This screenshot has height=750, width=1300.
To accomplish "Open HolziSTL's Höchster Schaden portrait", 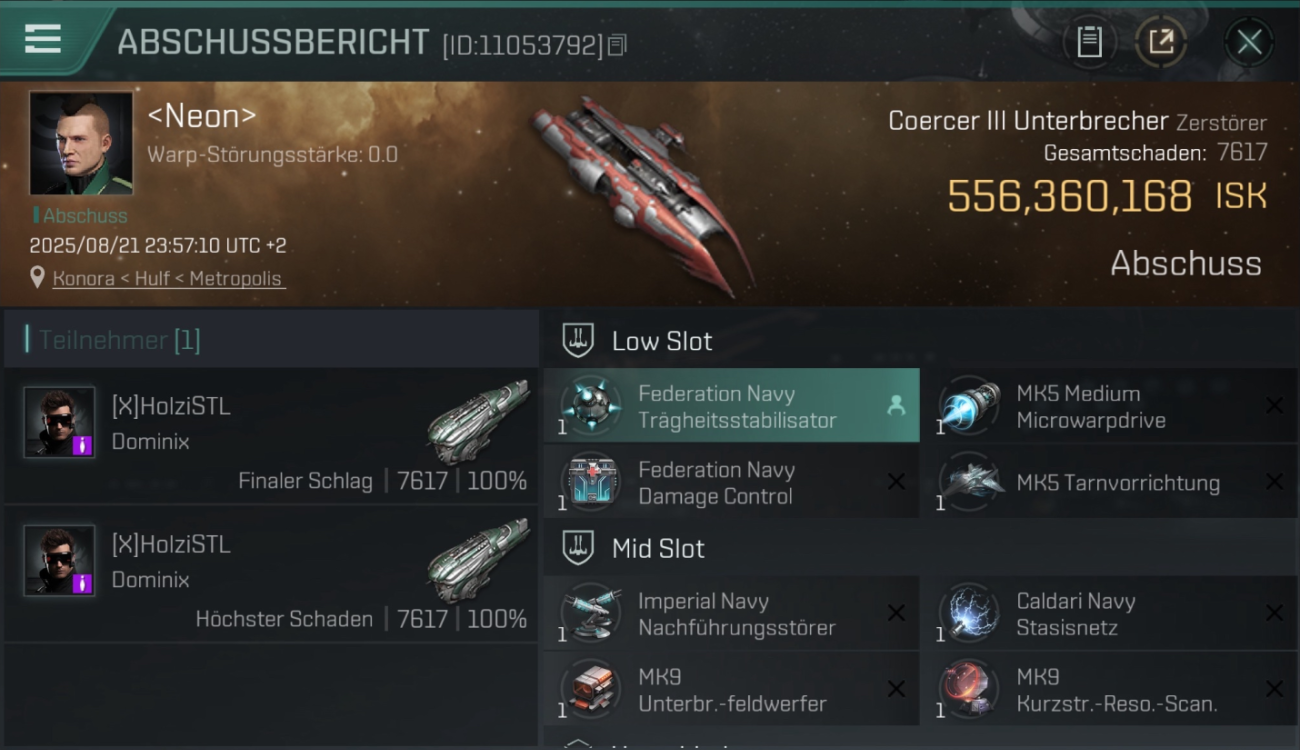I will click(x=59, y=560).
